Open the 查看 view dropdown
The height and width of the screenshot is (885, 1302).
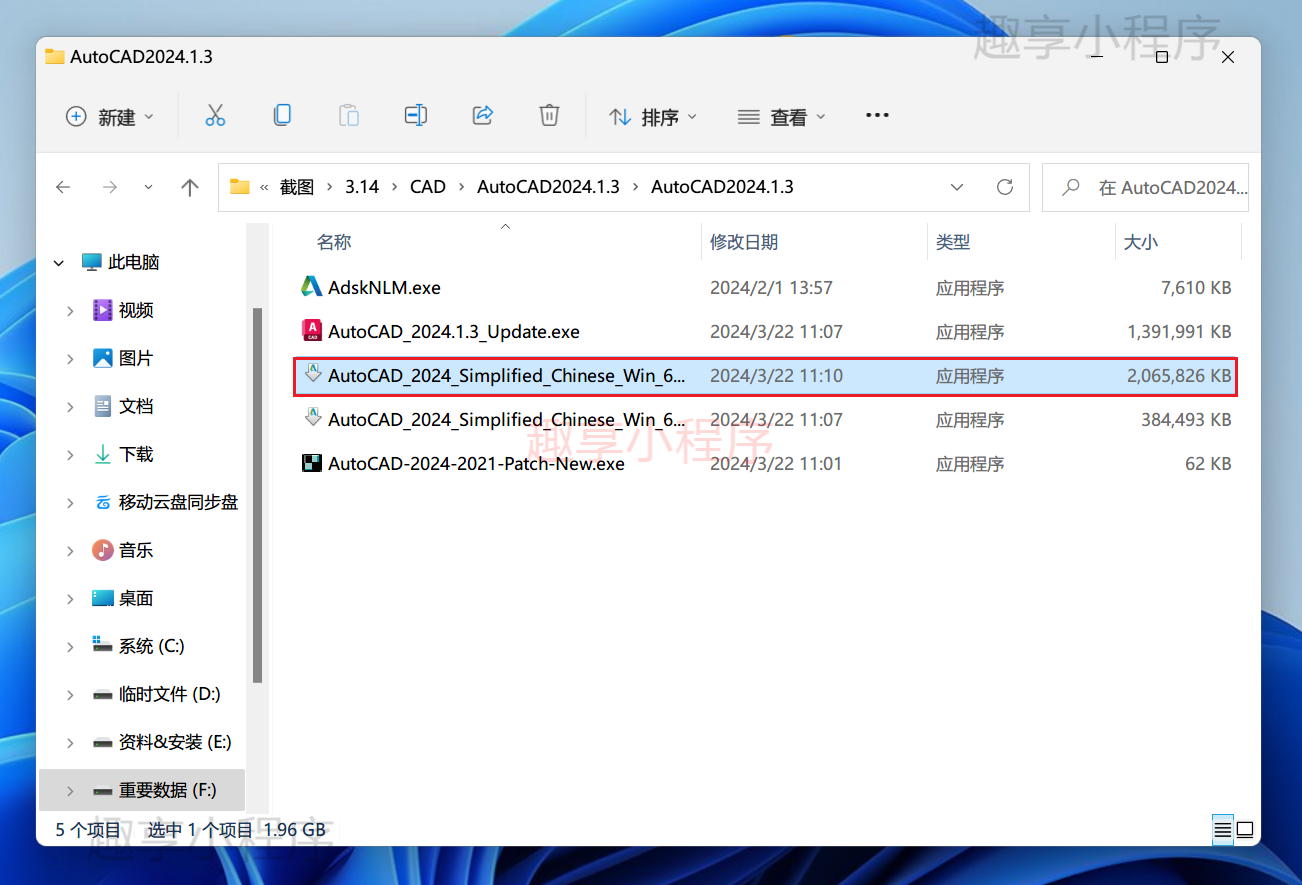click(x=782, y=117)
